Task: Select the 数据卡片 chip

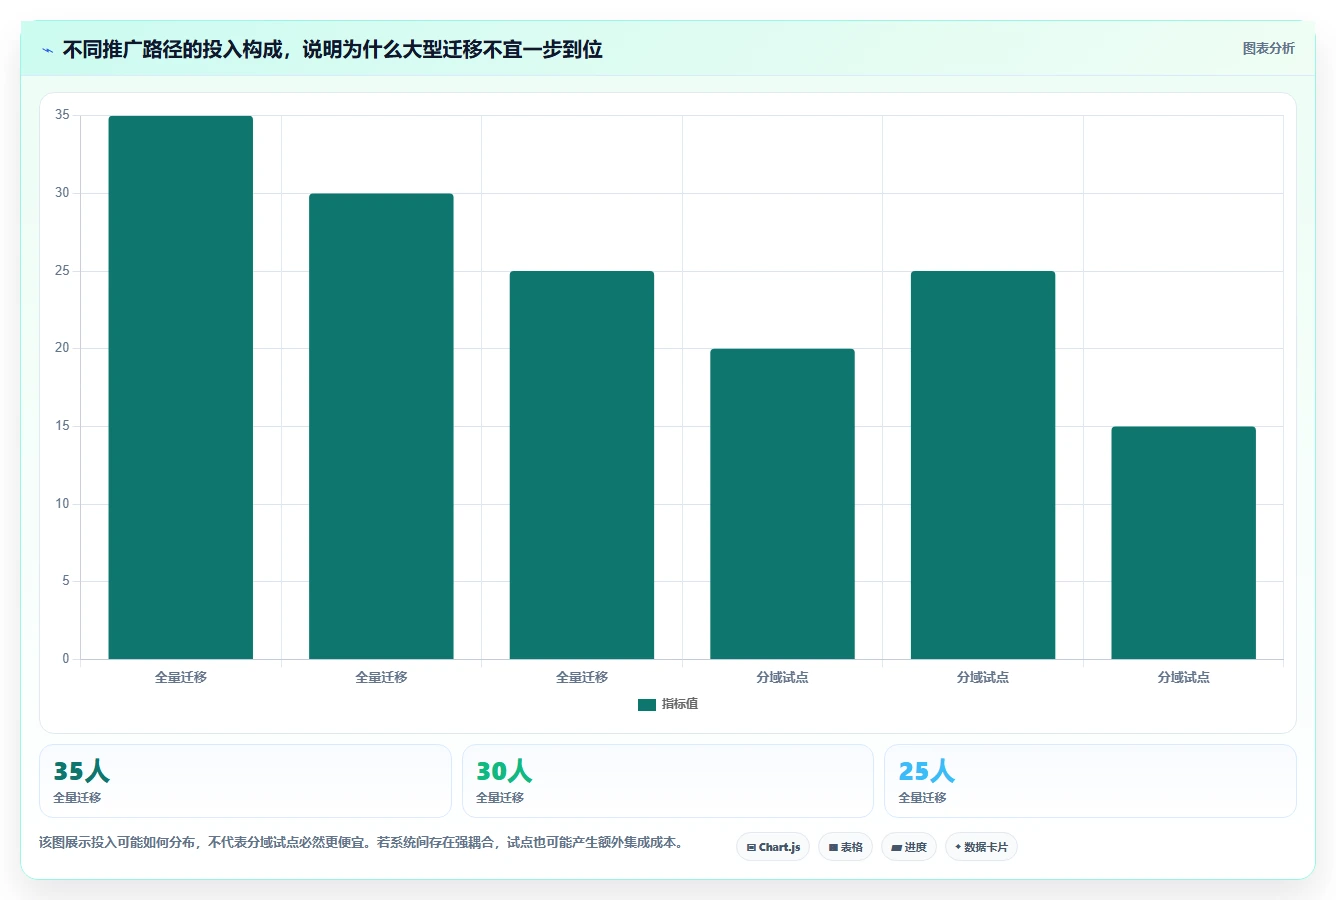Action: (x=981, y=847)
